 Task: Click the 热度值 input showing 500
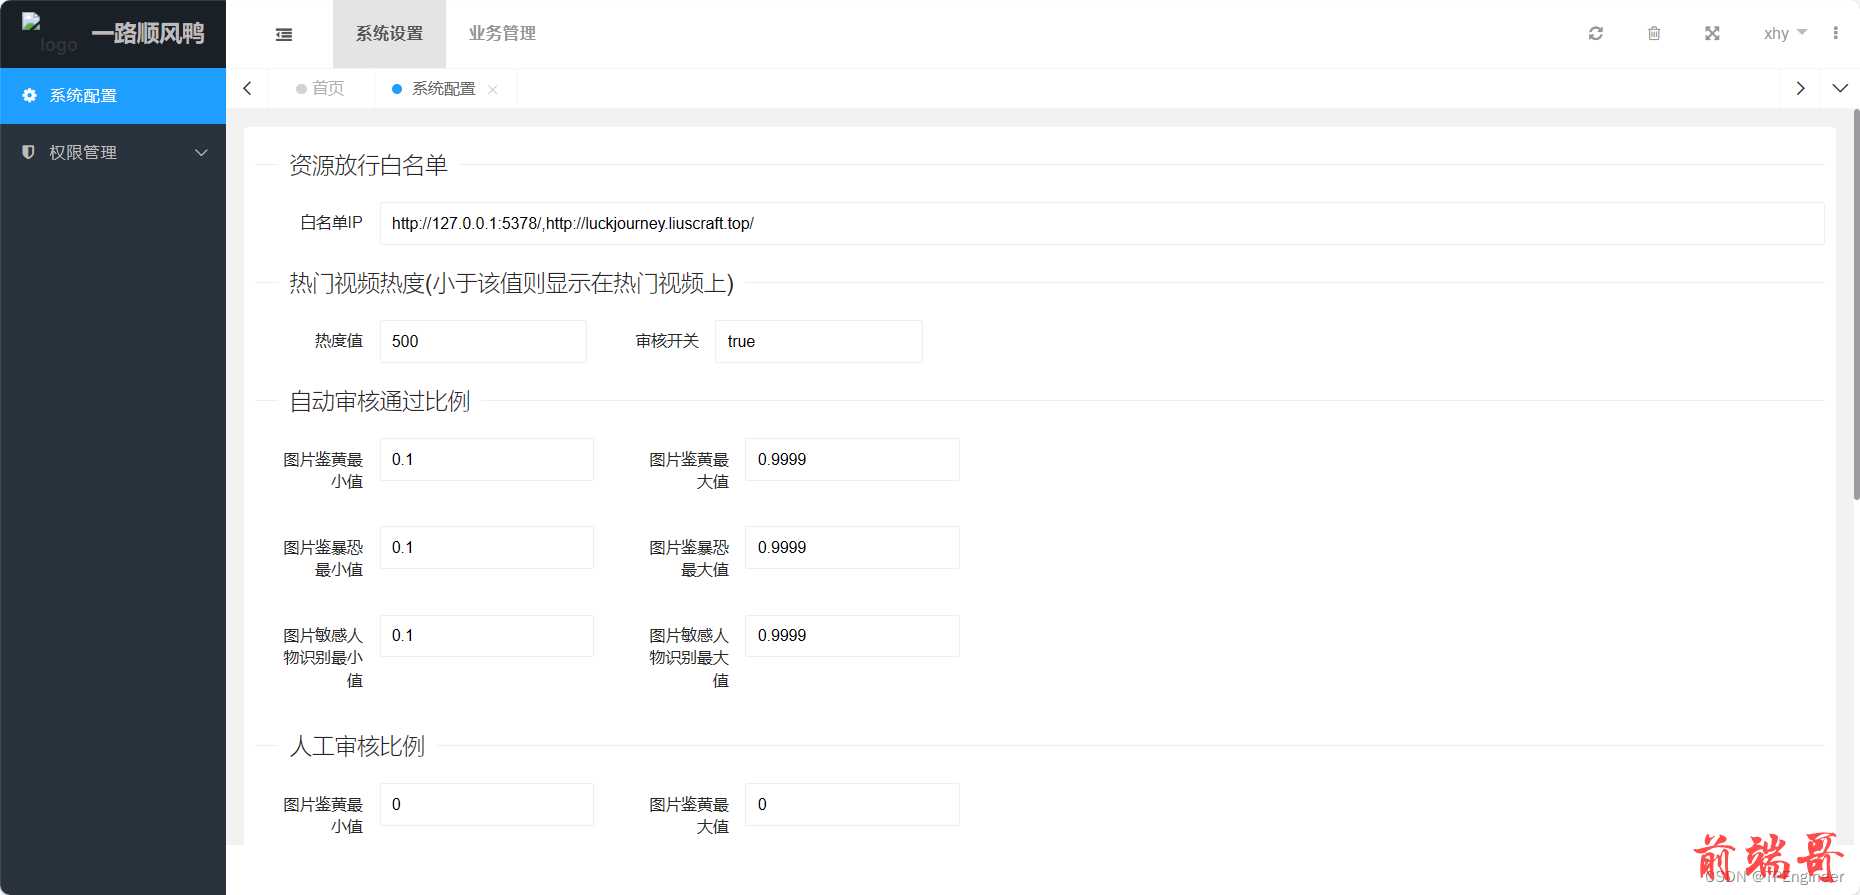point(483,341)
